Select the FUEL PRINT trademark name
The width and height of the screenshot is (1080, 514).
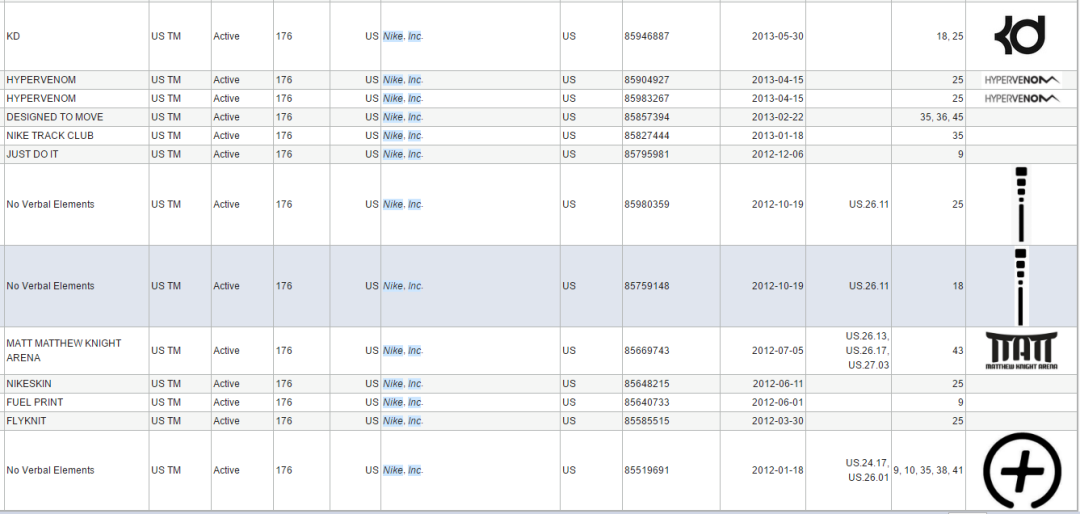(x=35, y=402)
